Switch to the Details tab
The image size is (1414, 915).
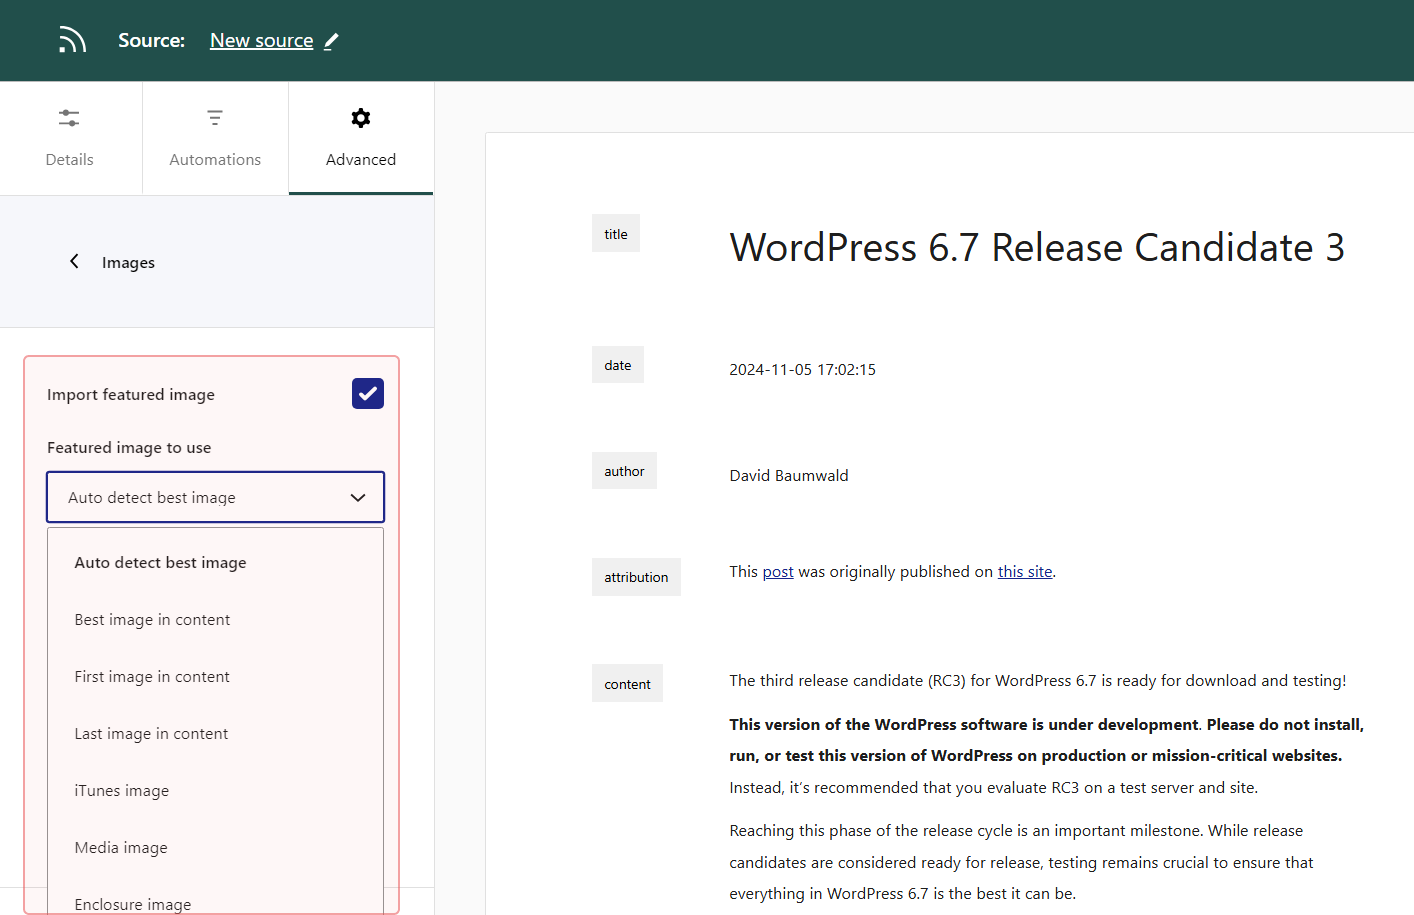tap(69, 138)
